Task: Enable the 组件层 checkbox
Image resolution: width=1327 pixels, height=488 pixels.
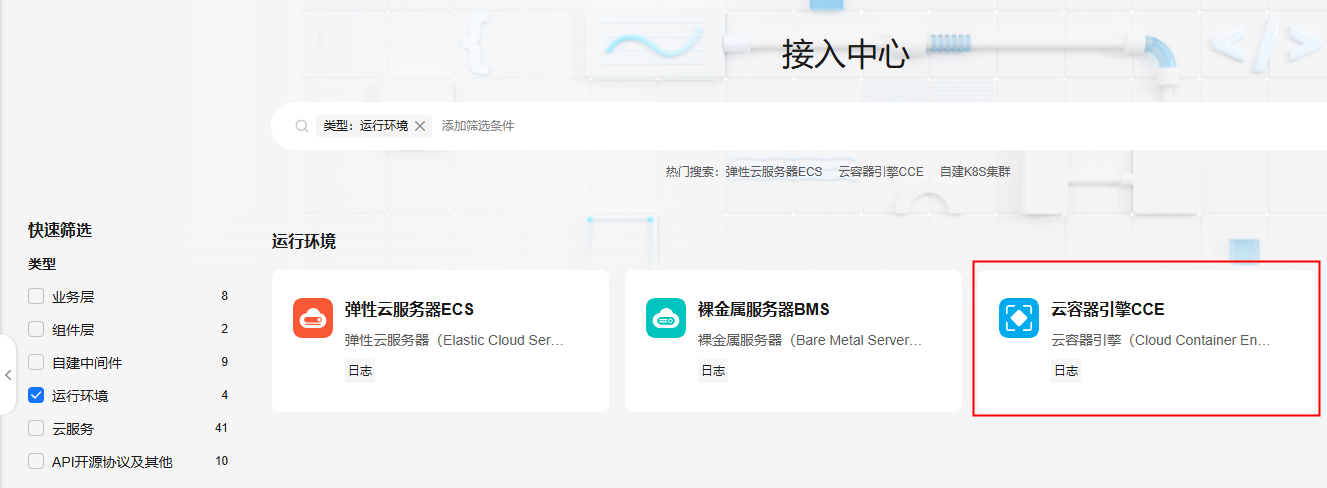Action: click(x=36, y=329)
